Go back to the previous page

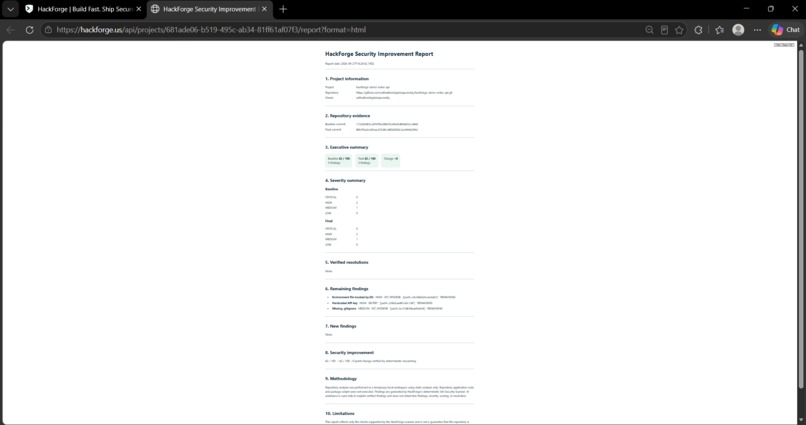pos(11,30)
